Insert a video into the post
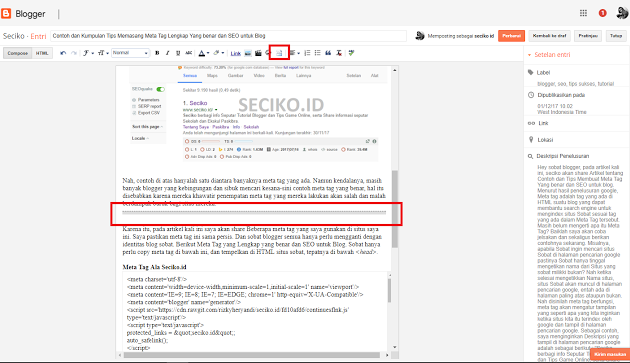The width and height of the screenshot is (630, 363). tap(258, 53)
